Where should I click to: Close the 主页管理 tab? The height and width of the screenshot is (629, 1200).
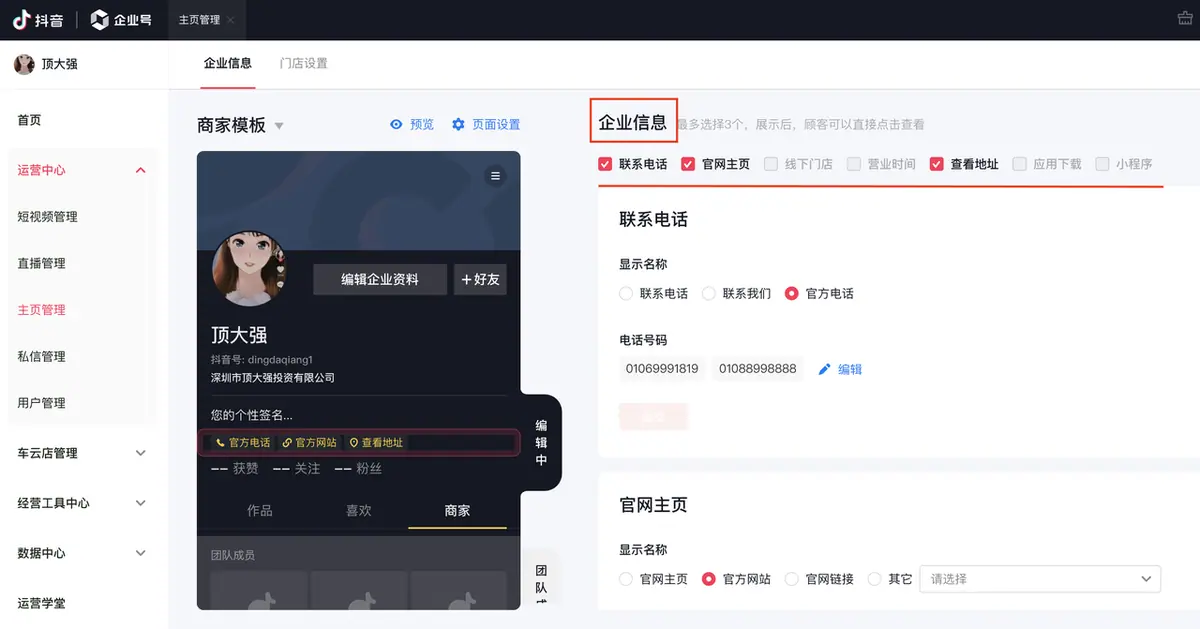click(x=231, y=20)
